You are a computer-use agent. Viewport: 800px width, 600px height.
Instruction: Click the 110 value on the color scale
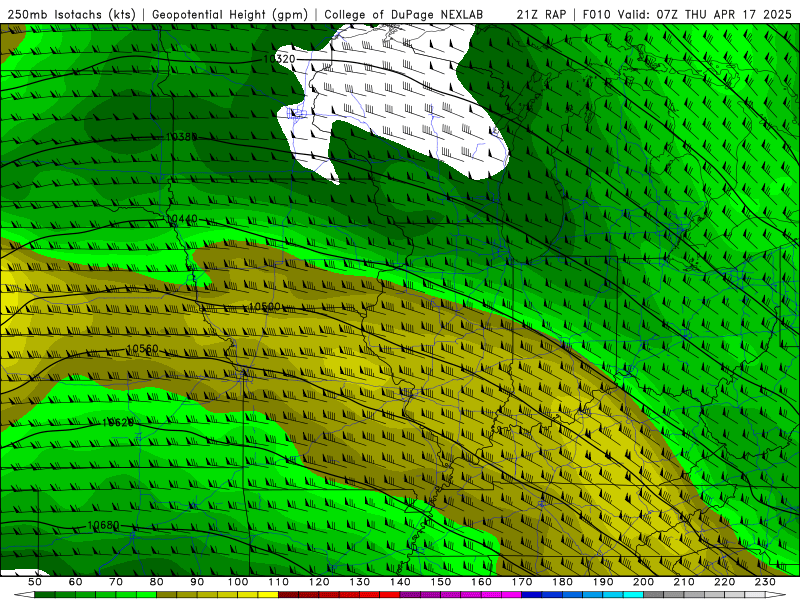tap(279, 582)
